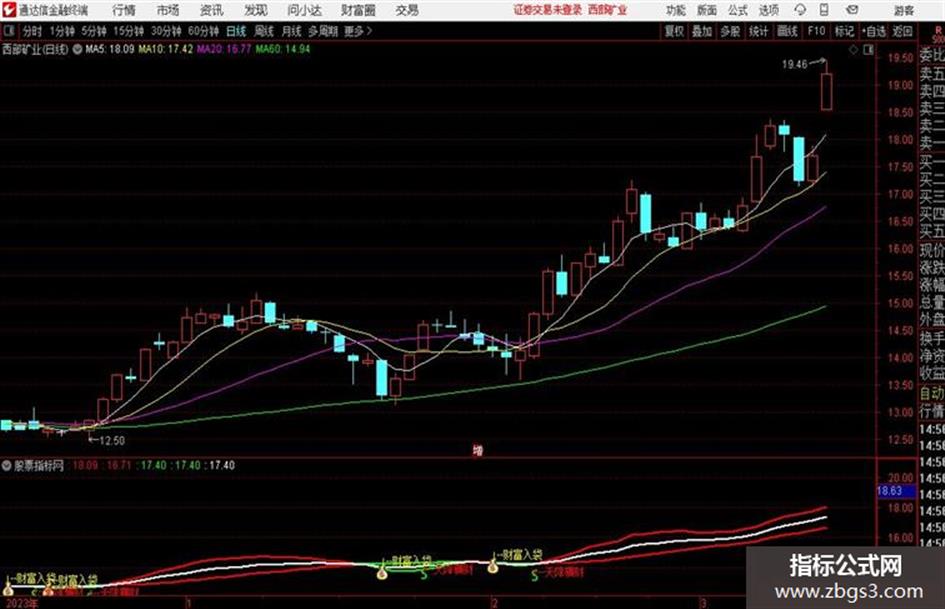Click the R 融 marker above the quote panel
The width and height of the screenshot is (945, 609).
(x=938, y=33)
